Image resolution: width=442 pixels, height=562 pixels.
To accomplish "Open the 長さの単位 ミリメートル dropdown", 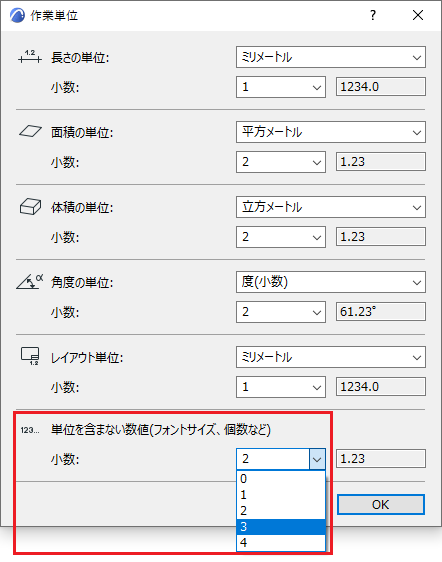I will [x=331, y=57].
